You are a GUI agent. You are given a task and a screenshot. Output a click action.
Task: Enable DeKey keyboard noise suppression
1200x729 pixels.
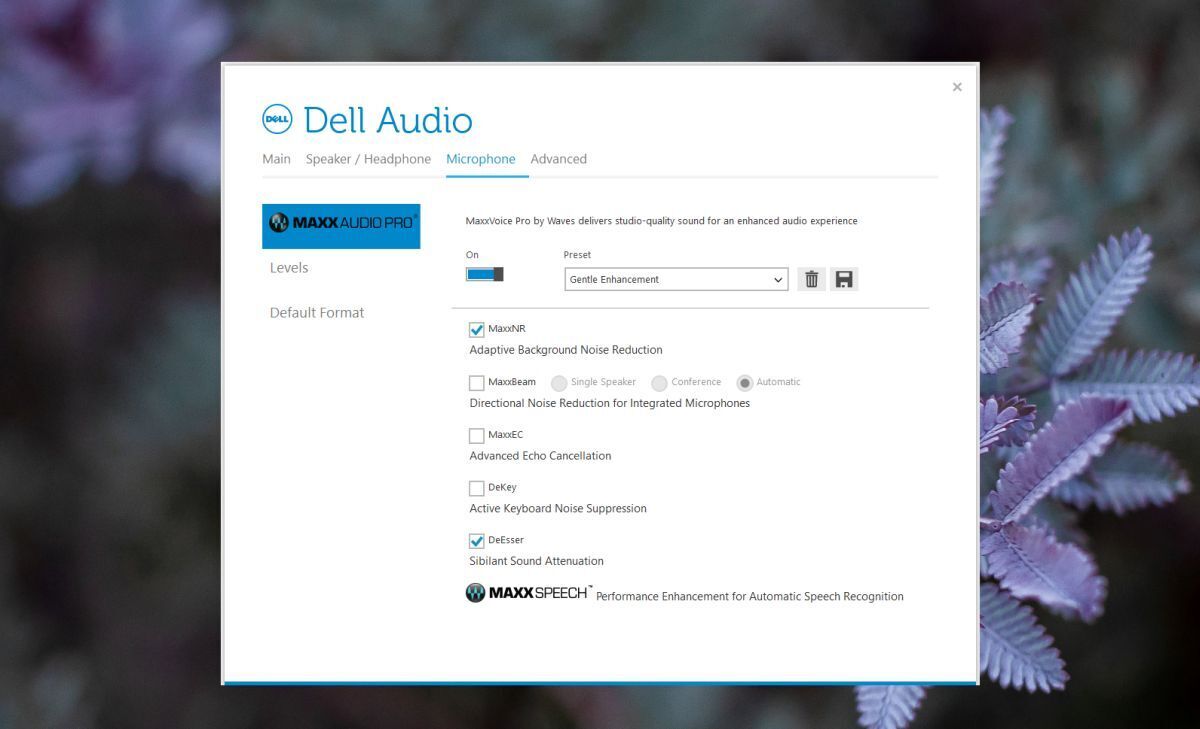tap(477, 488)
